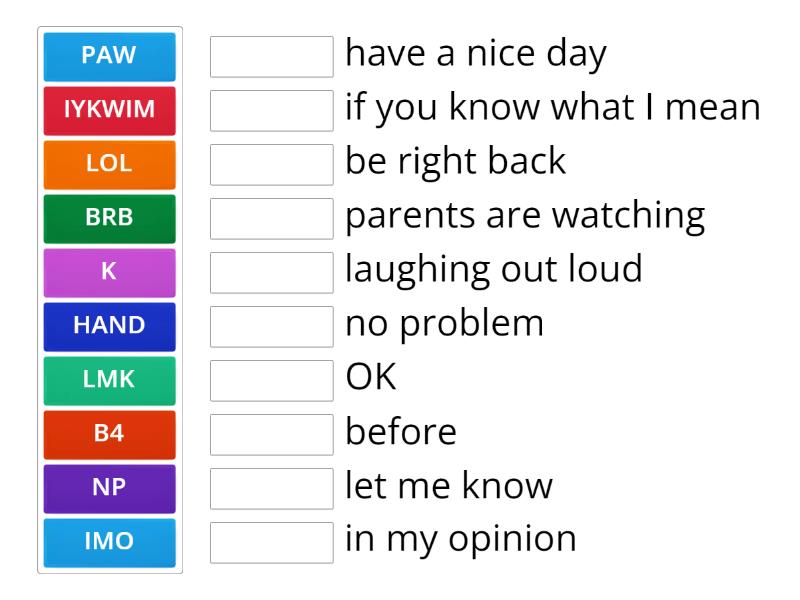Click the LMK tile
The image size is (800, 600).
[109, 380]
